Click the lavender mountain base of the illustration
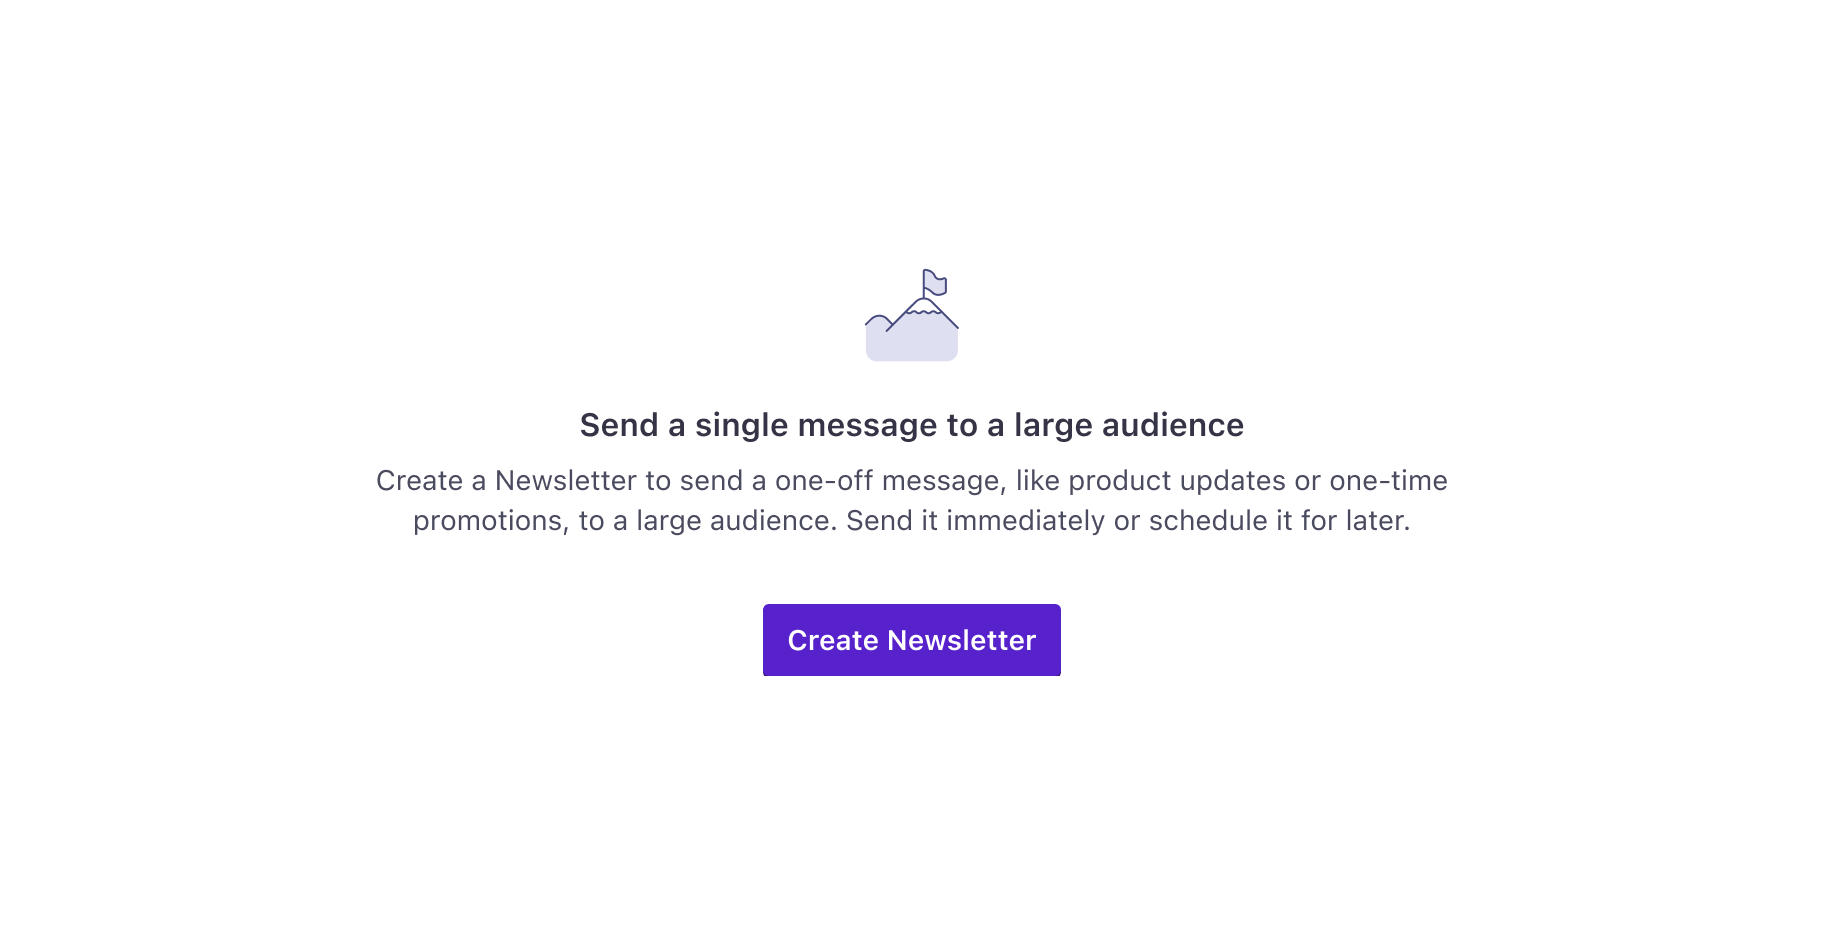Viewport: 1824px width, 944px height. point(912,344)
